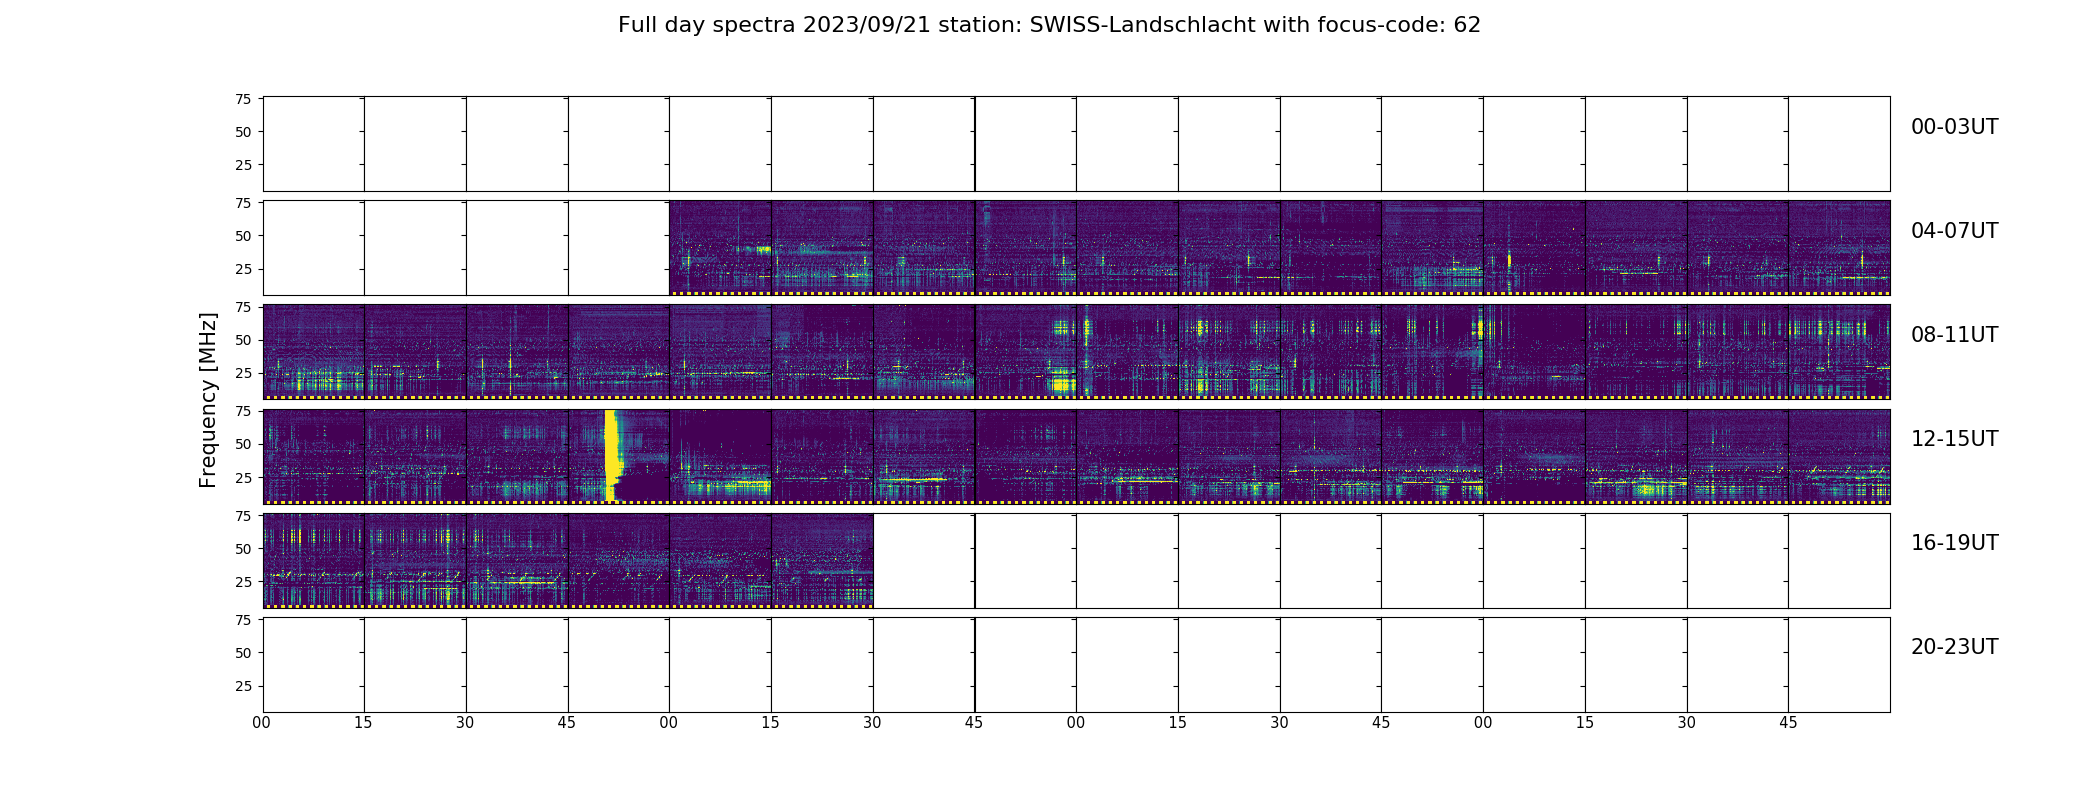Click the 25 tick of the 08-11UT row
Viewport: 2100px width, 800px height.
pyautogui.click(x=242, y=373)
